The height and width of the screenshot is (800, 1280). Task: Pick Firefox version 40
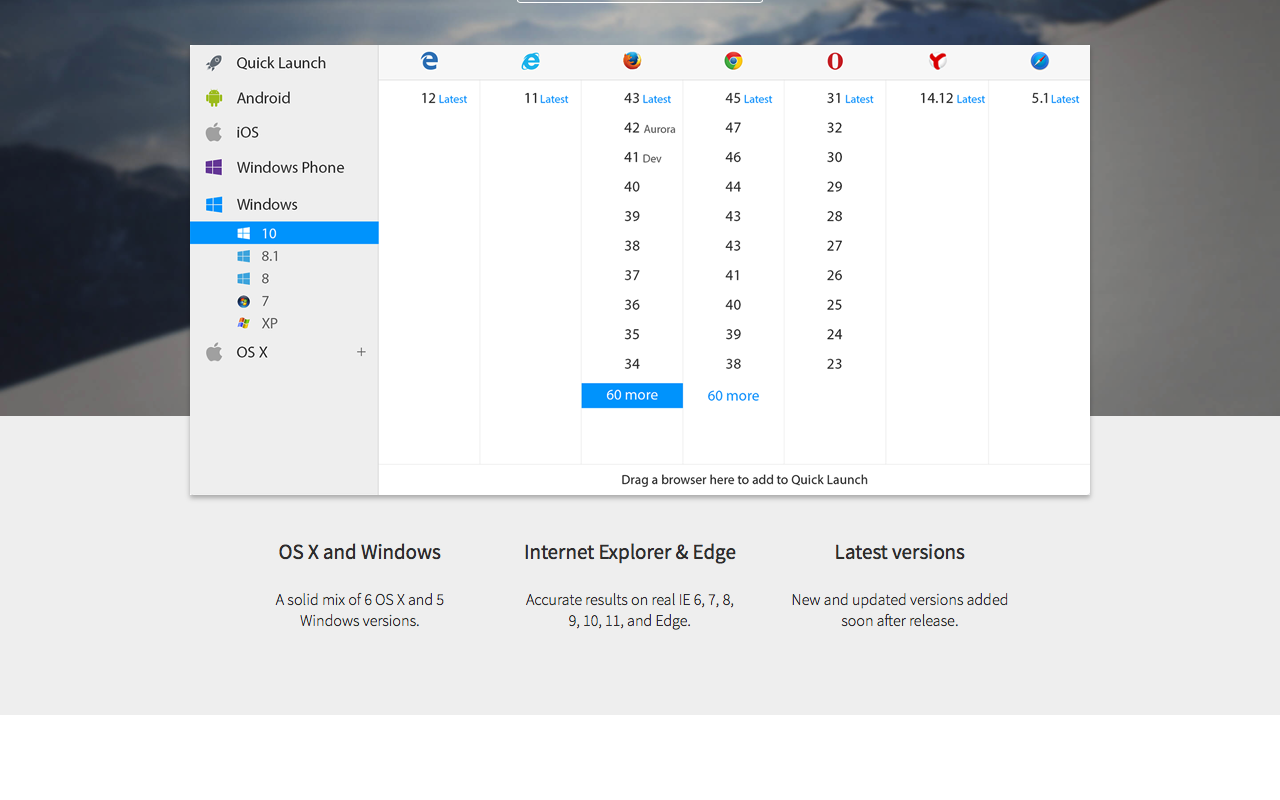point(632,187)
